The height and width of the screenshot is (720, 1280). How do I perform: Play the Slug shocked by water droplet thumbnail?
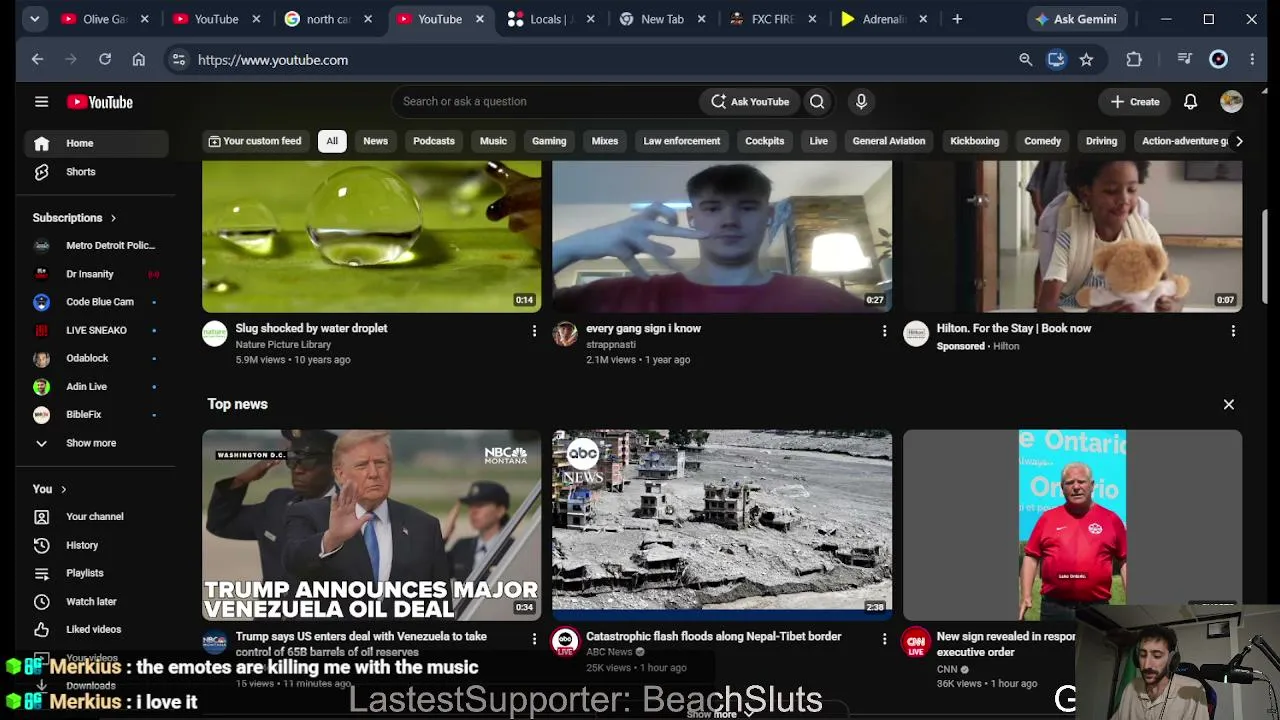(x=372, y=236)
